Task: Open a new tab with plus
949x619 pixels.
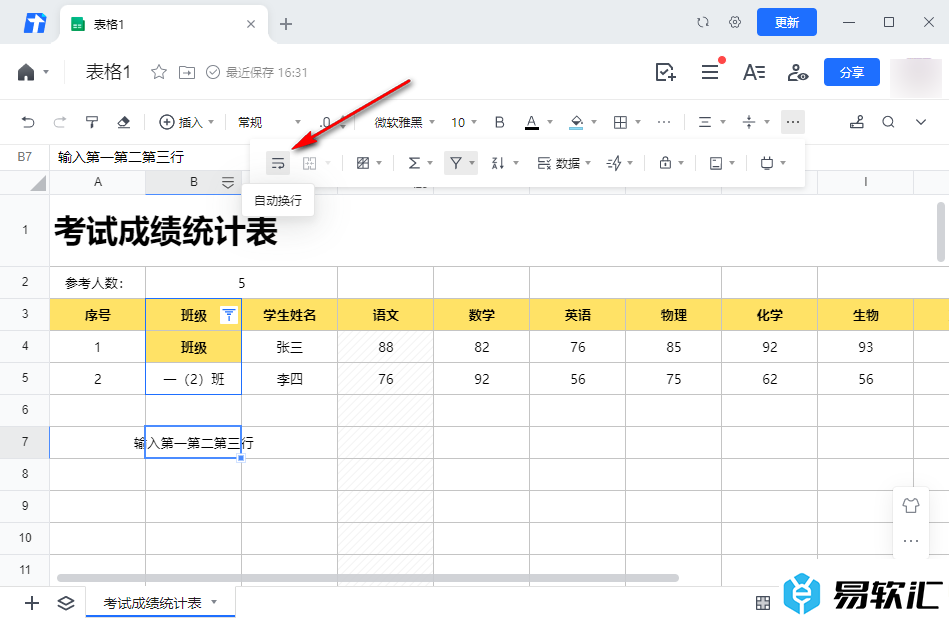Action: pos(286,24)
